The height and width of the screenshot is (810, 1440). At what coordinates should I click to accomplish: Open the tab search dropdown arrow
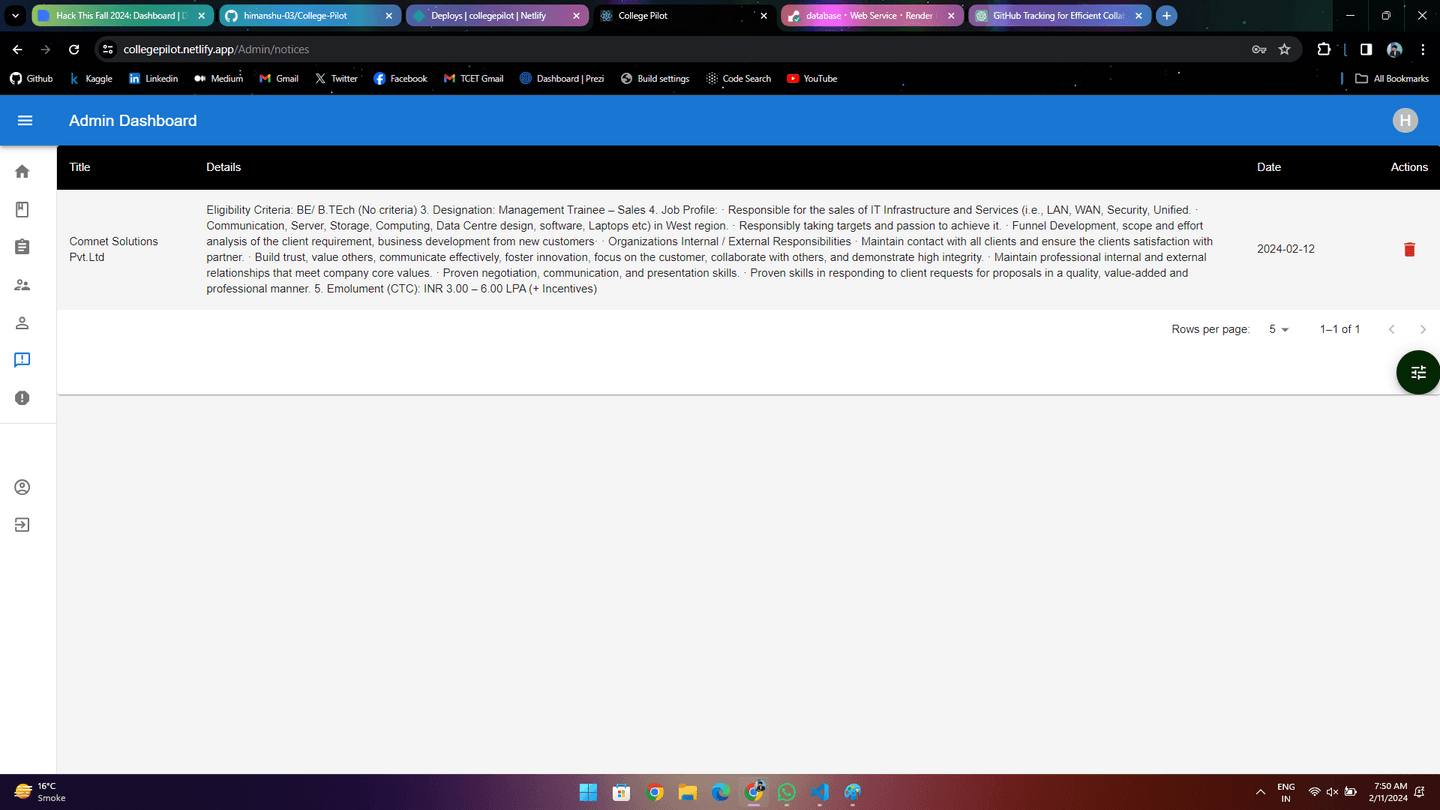point(15,16)
